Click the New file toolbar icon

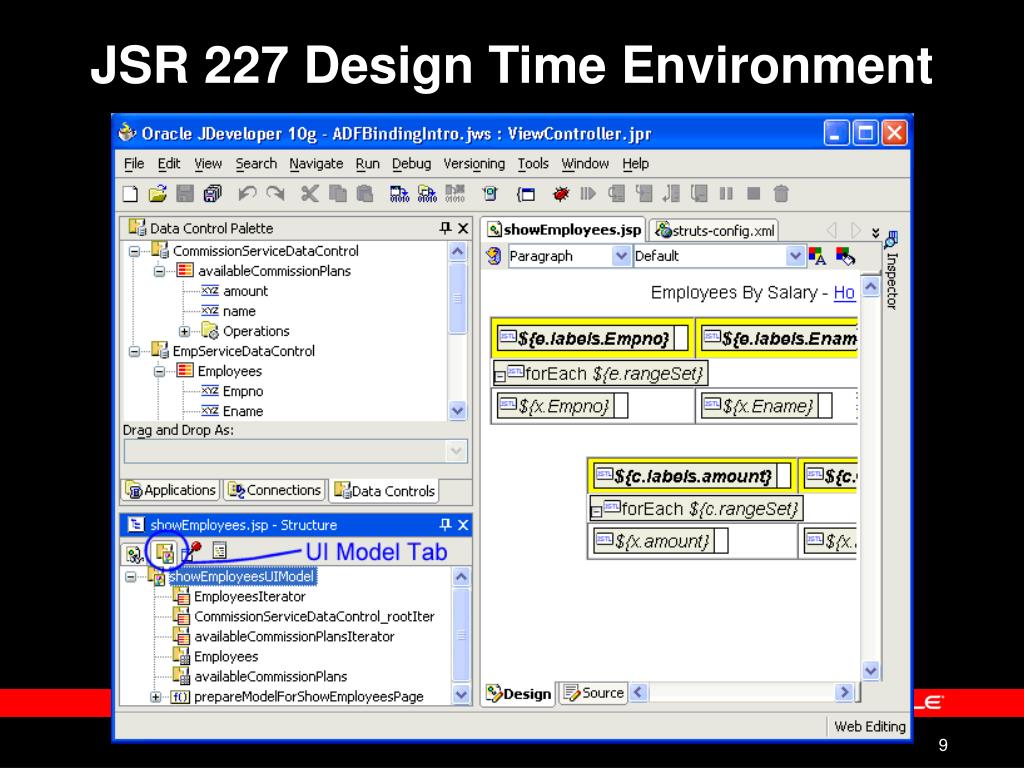(x=131, y=194)
